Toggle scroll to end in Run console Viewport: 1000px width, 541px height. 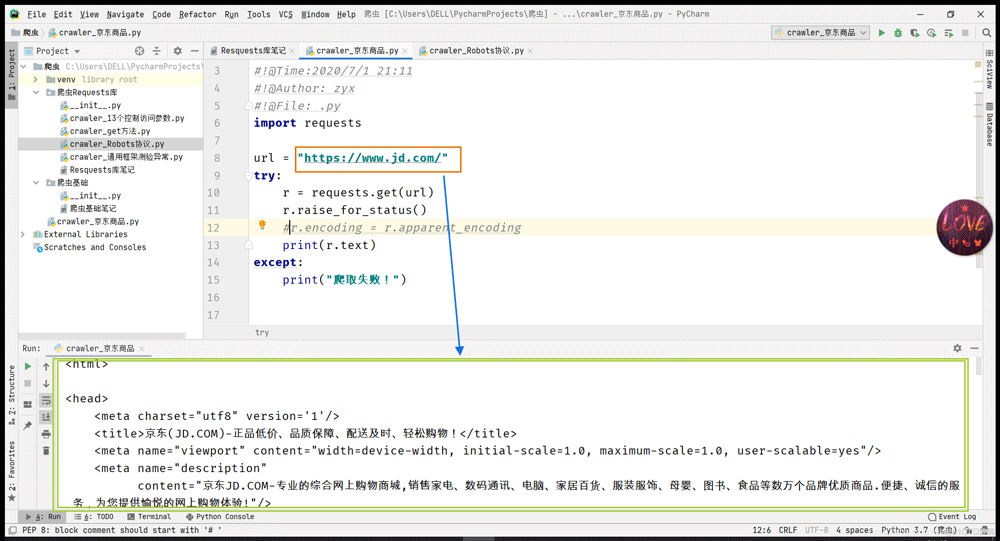(46, 417)
